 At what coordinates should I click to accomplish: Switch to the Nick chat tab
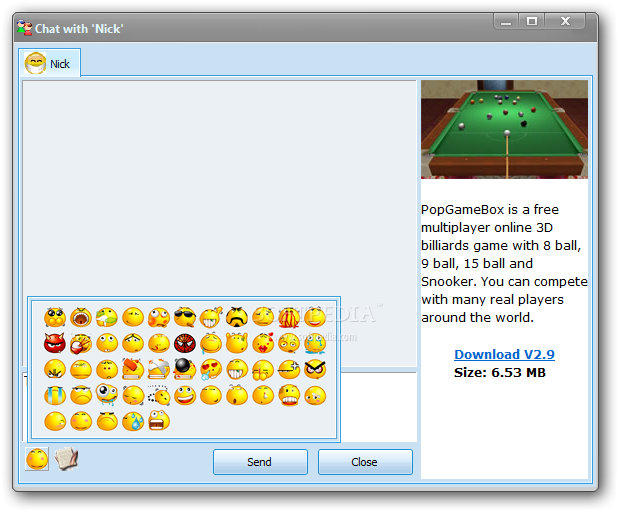point(49,63)
